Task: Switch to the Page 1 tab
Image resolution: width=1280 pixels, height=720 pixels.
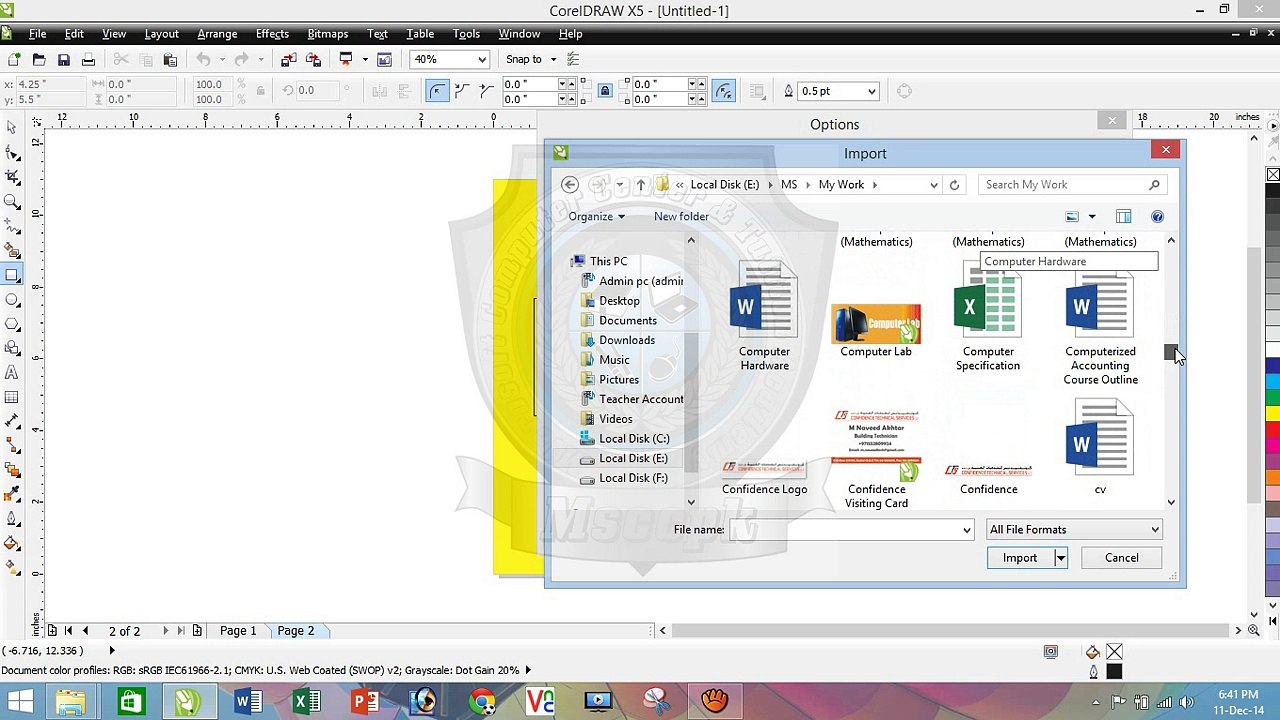Action: click(x=238, y=631)
